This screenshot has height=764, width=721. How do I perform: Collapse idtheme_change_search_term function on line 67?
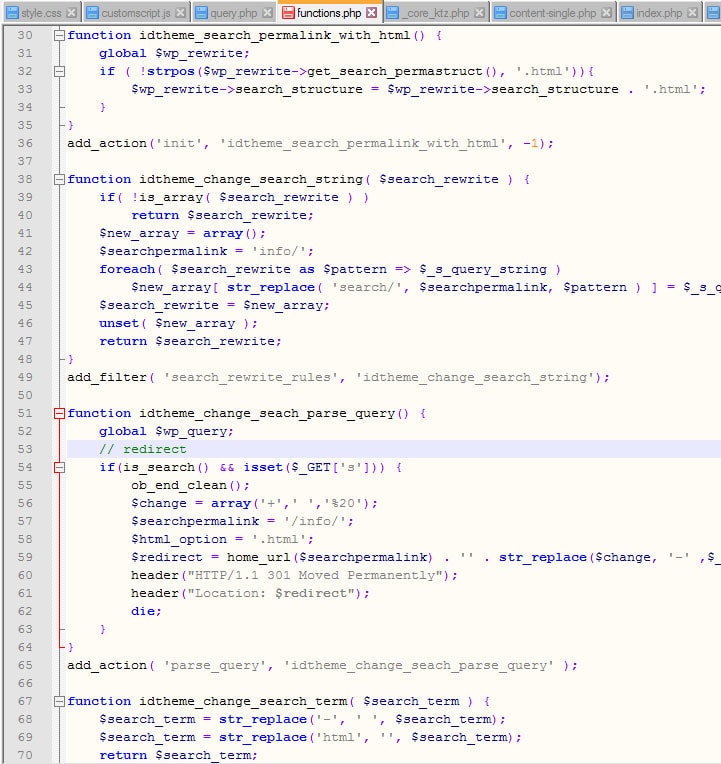point(59,702)
